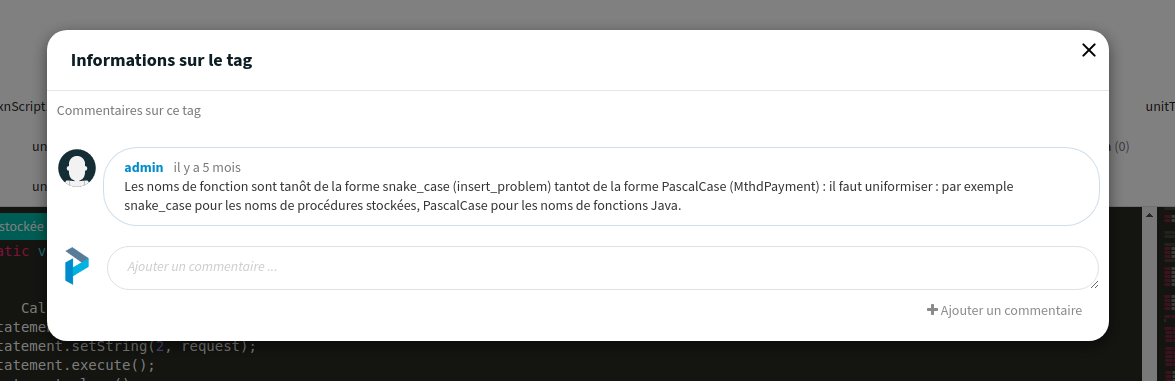This screenshot has height=381, width=1175.
Task: Click the blue P logo avatar
Action: pos(77,266)
